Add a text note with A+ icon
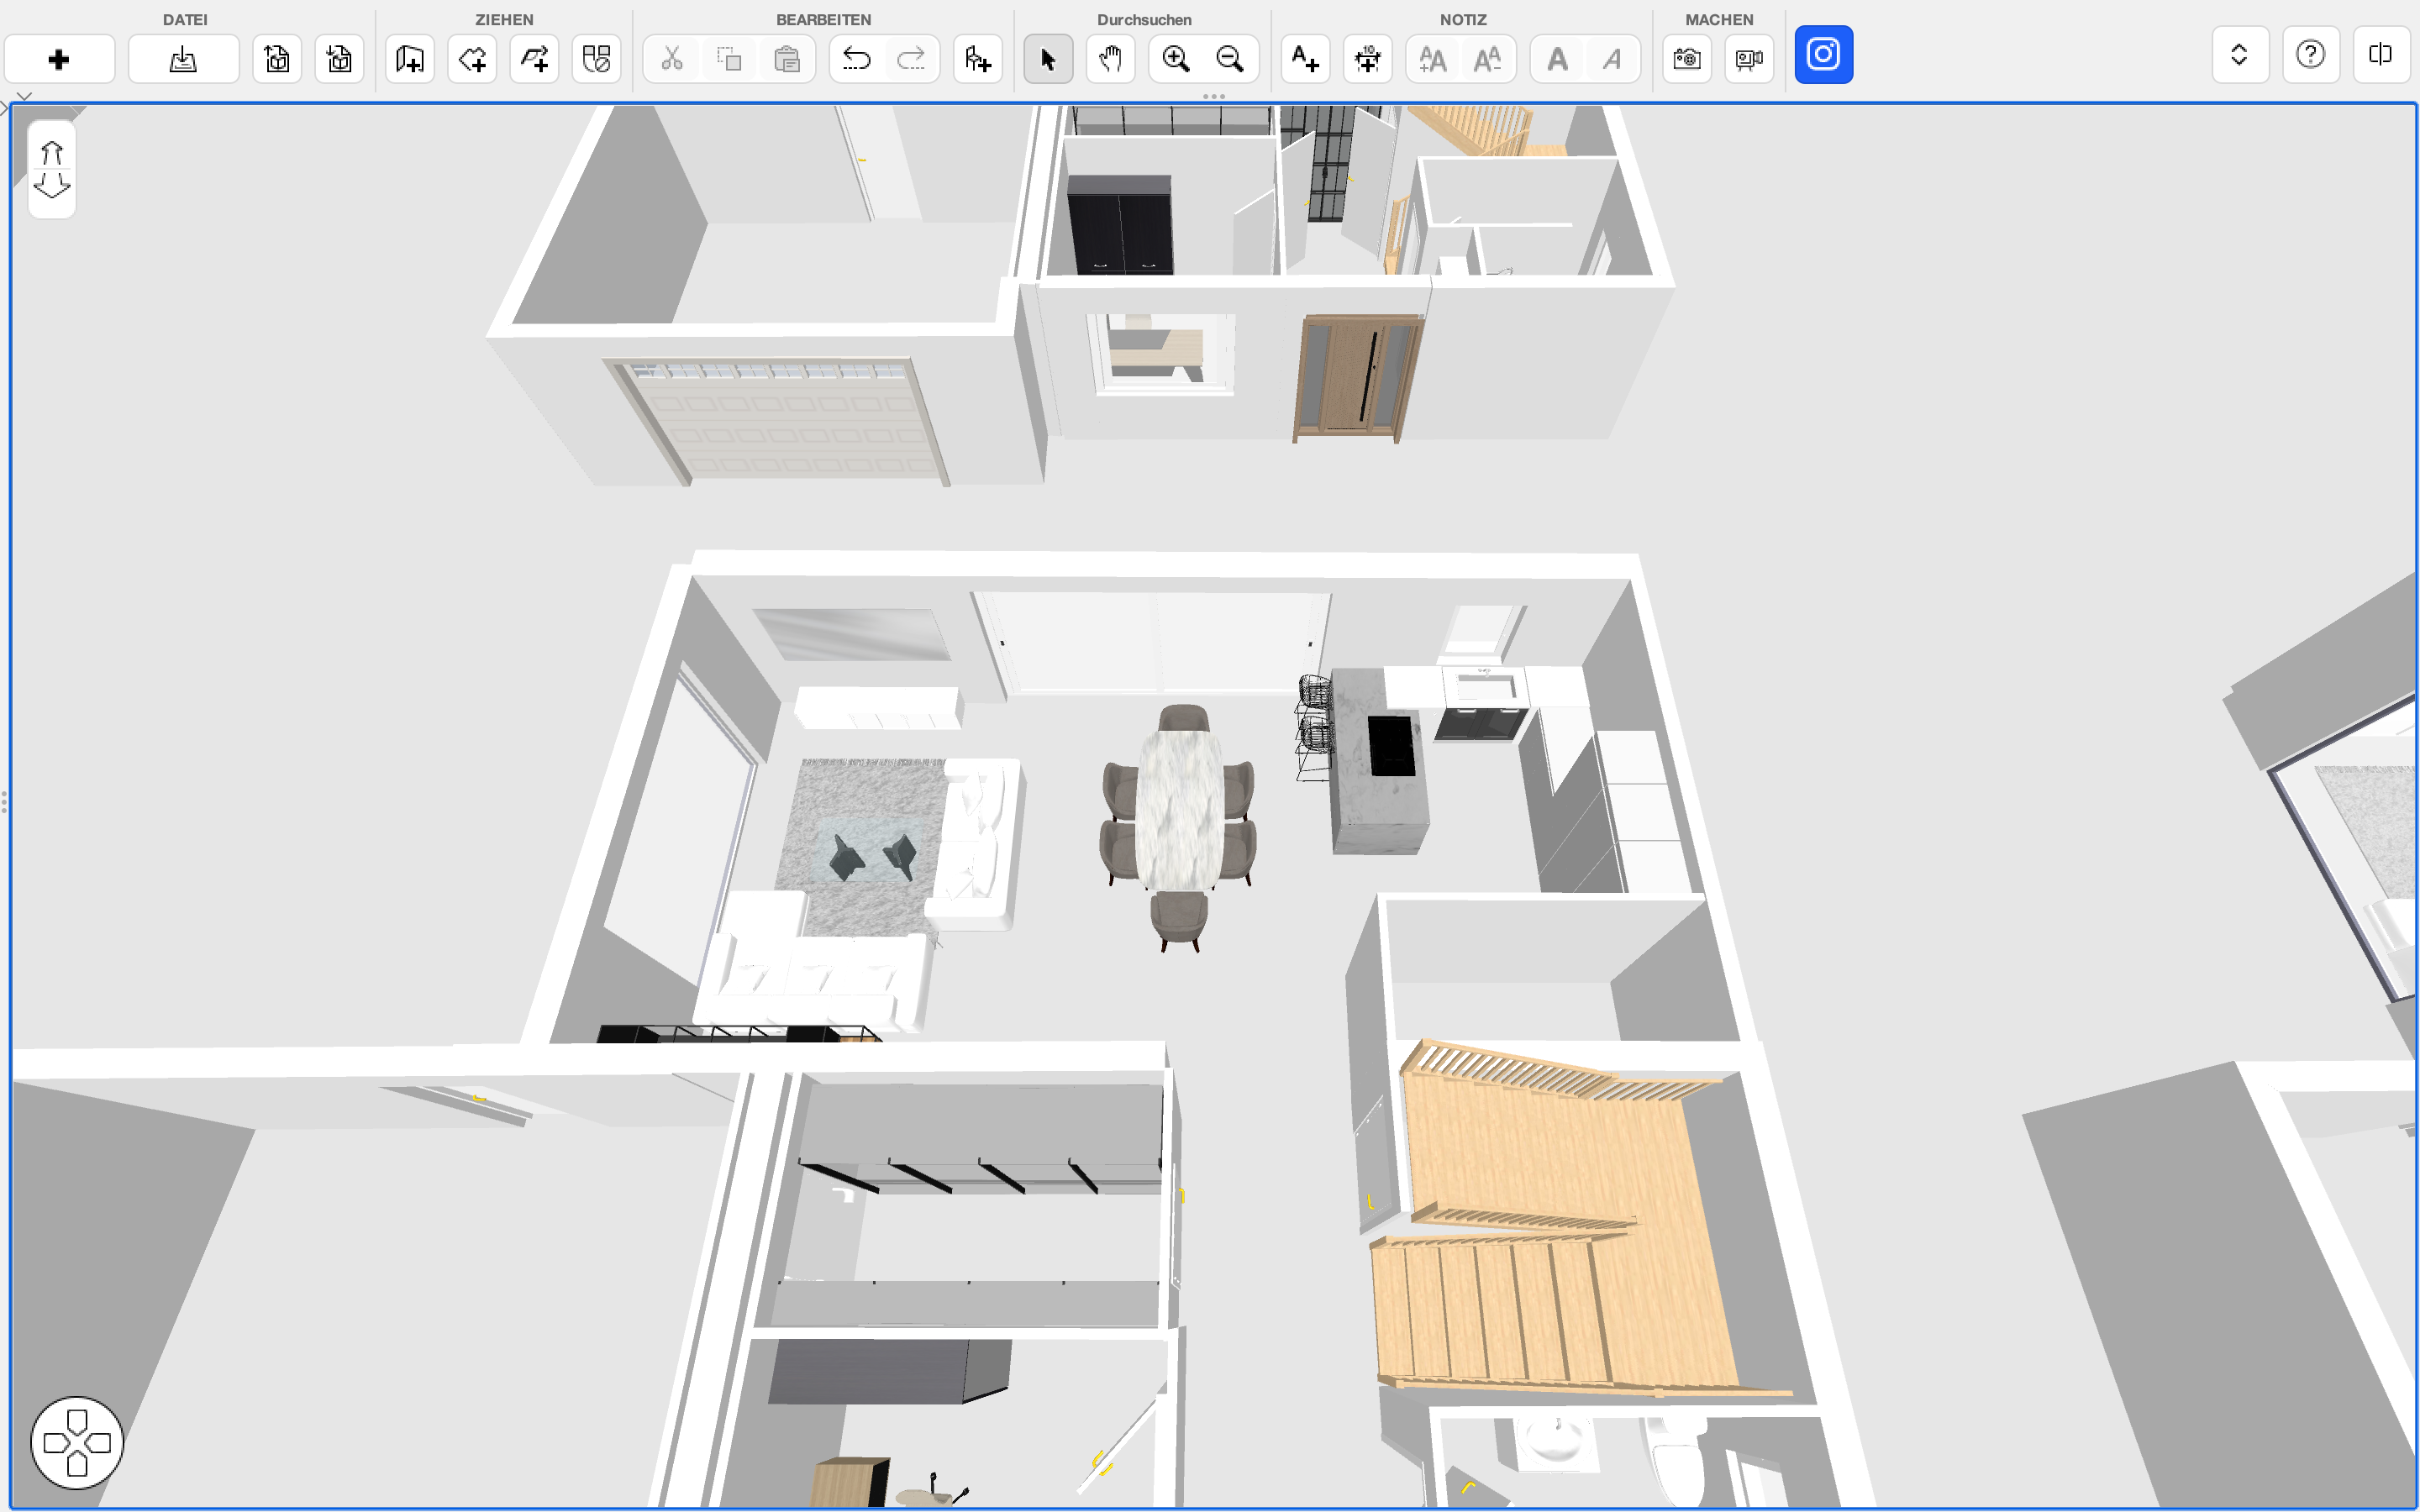This screenshot has height=1512, width=2420. click(1305, 59)
